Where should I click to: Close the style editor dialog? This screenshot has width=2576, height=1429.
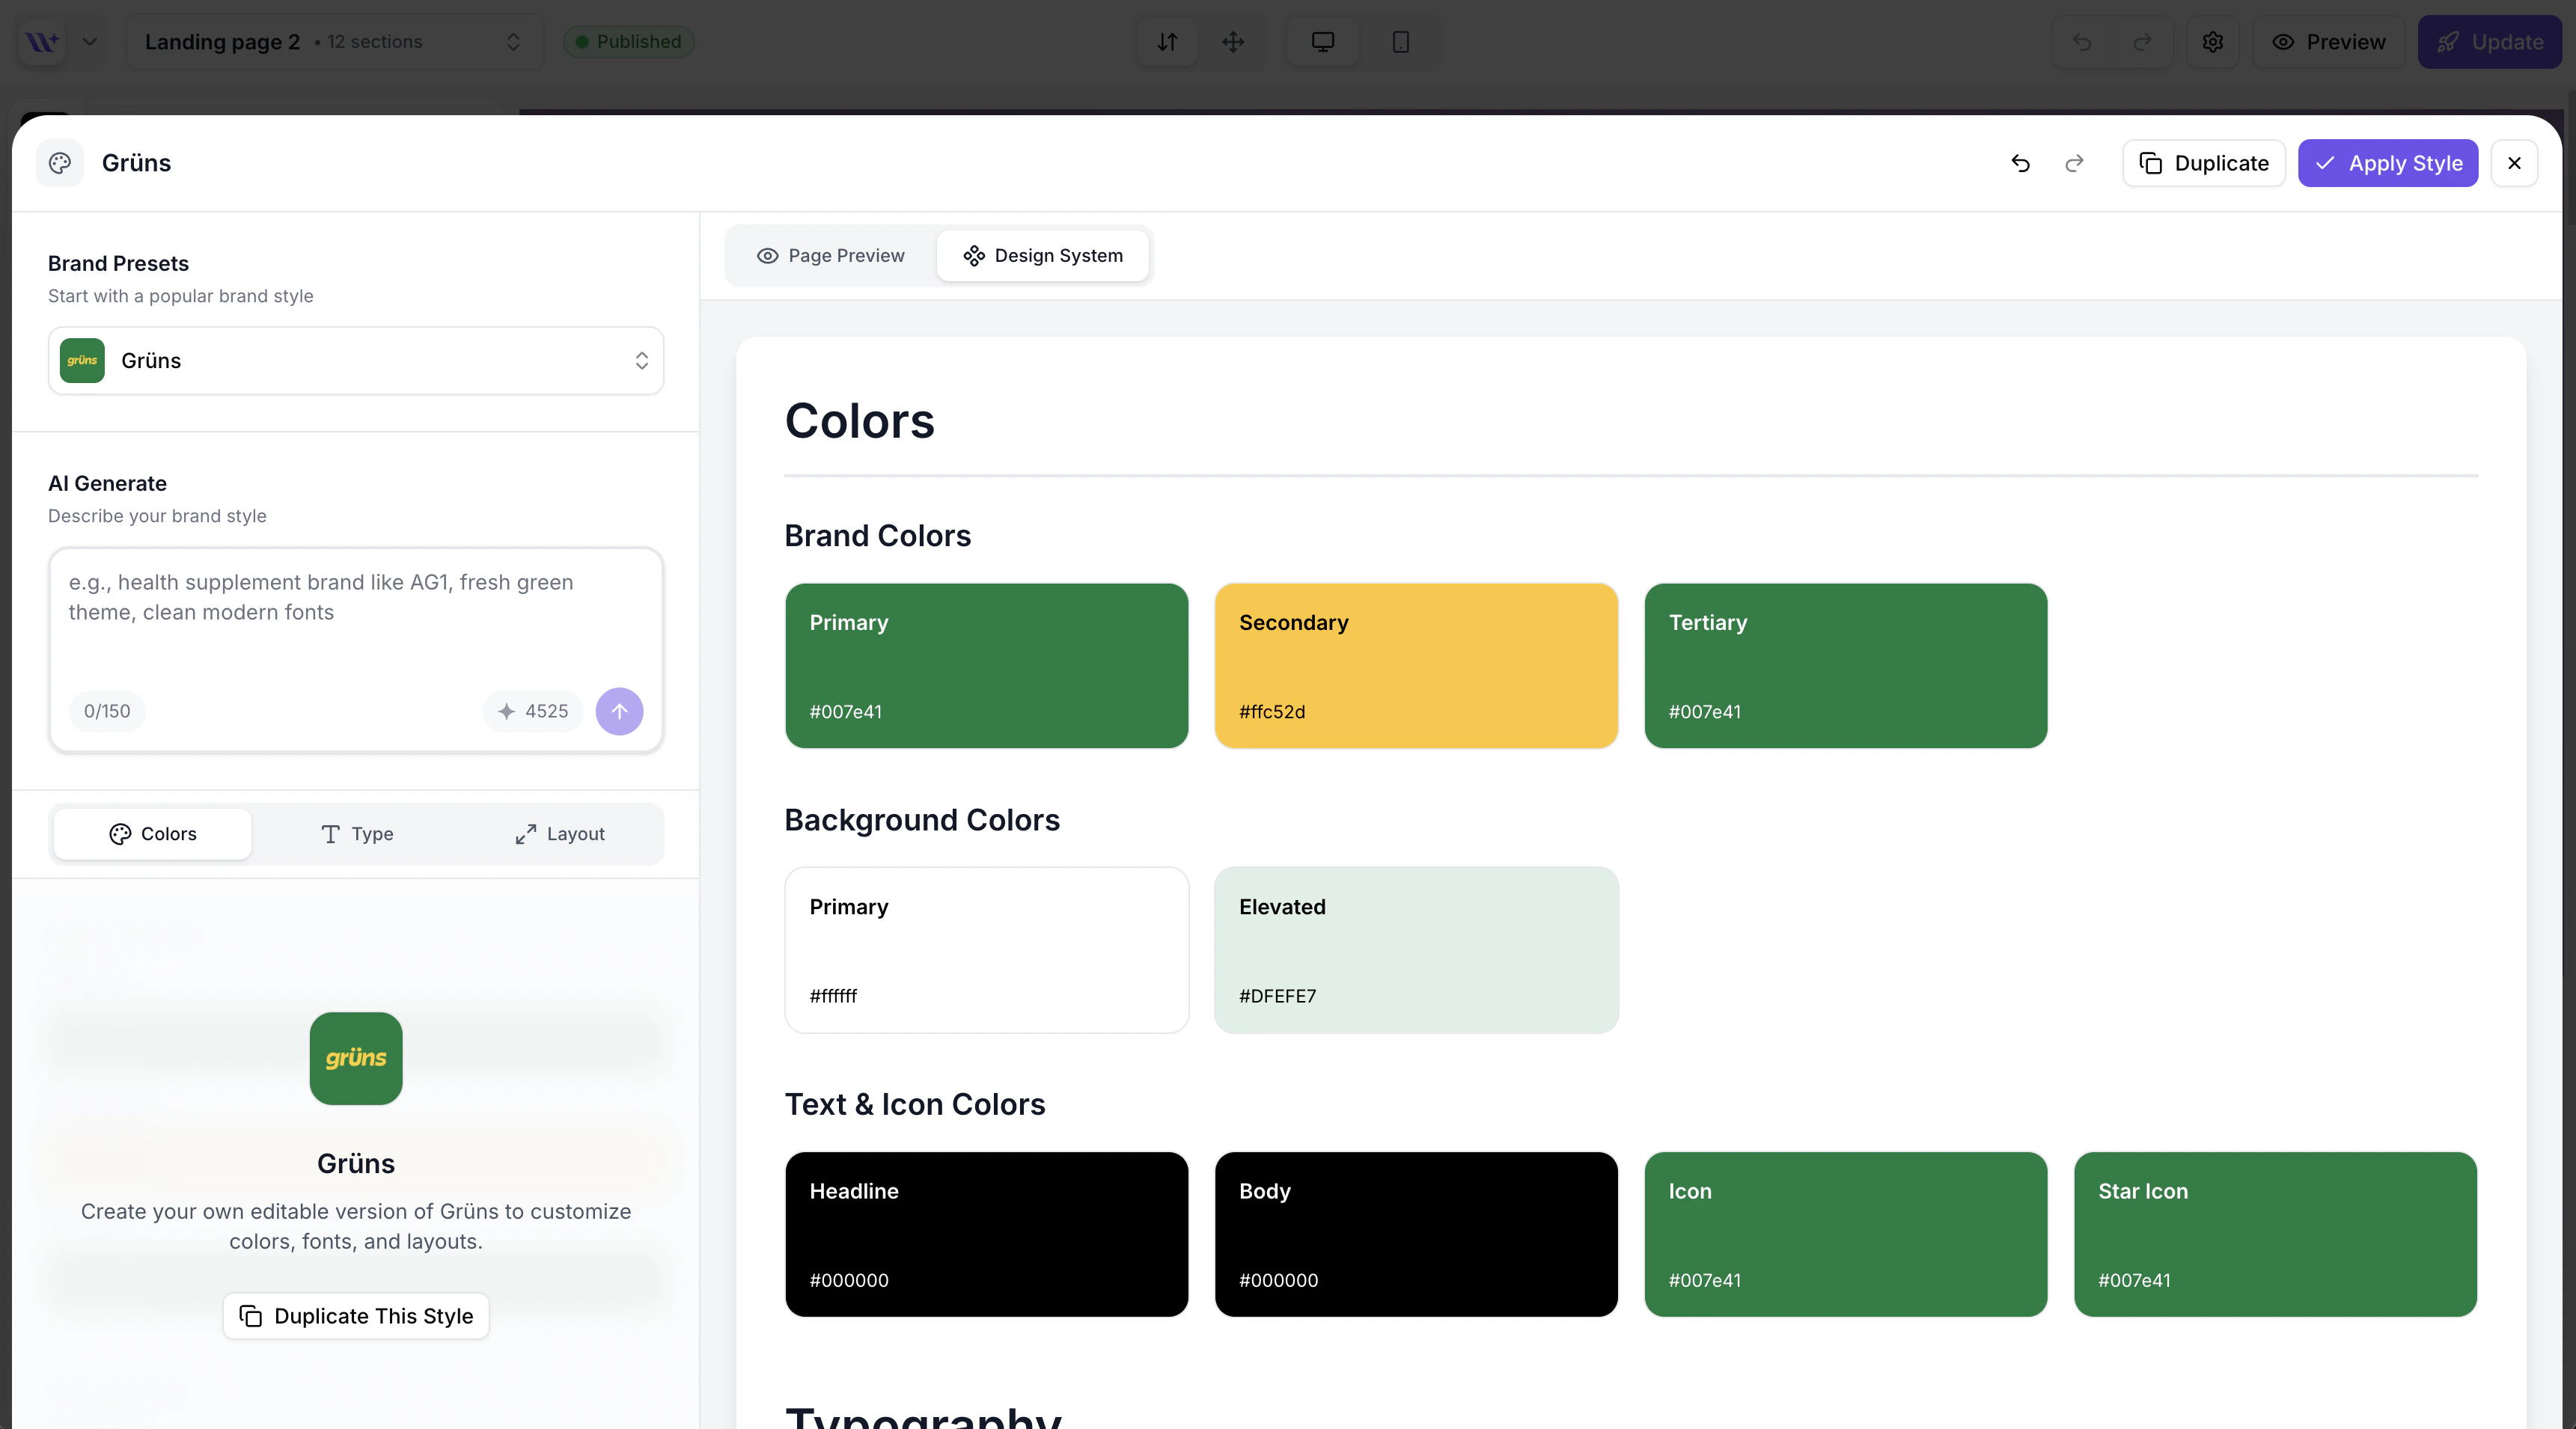(x=2514, y=163)
